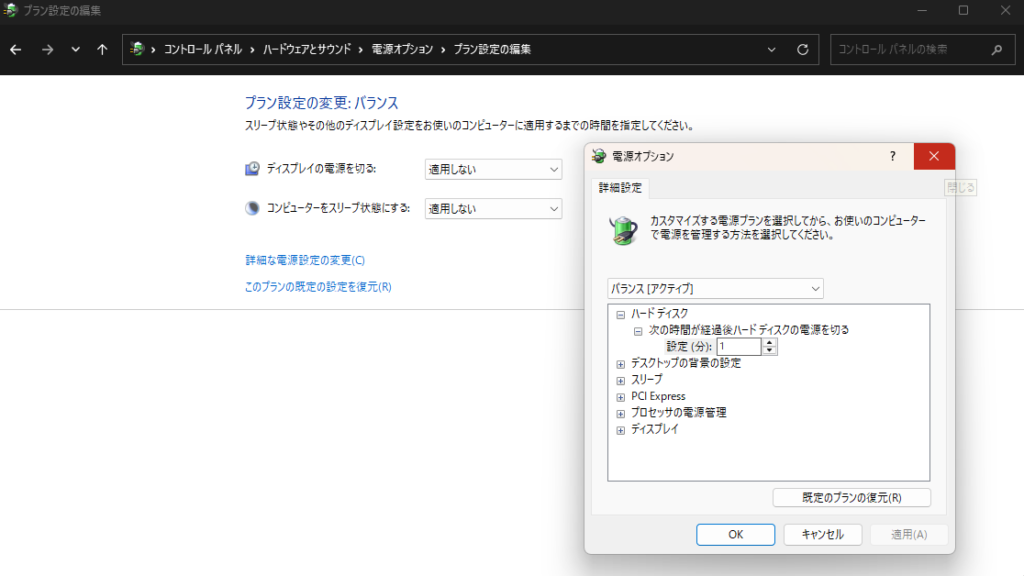Open the バランス [アクティブ] plan dropdown
This screenshot has width=1024, height=576.
tap(715, 288)
